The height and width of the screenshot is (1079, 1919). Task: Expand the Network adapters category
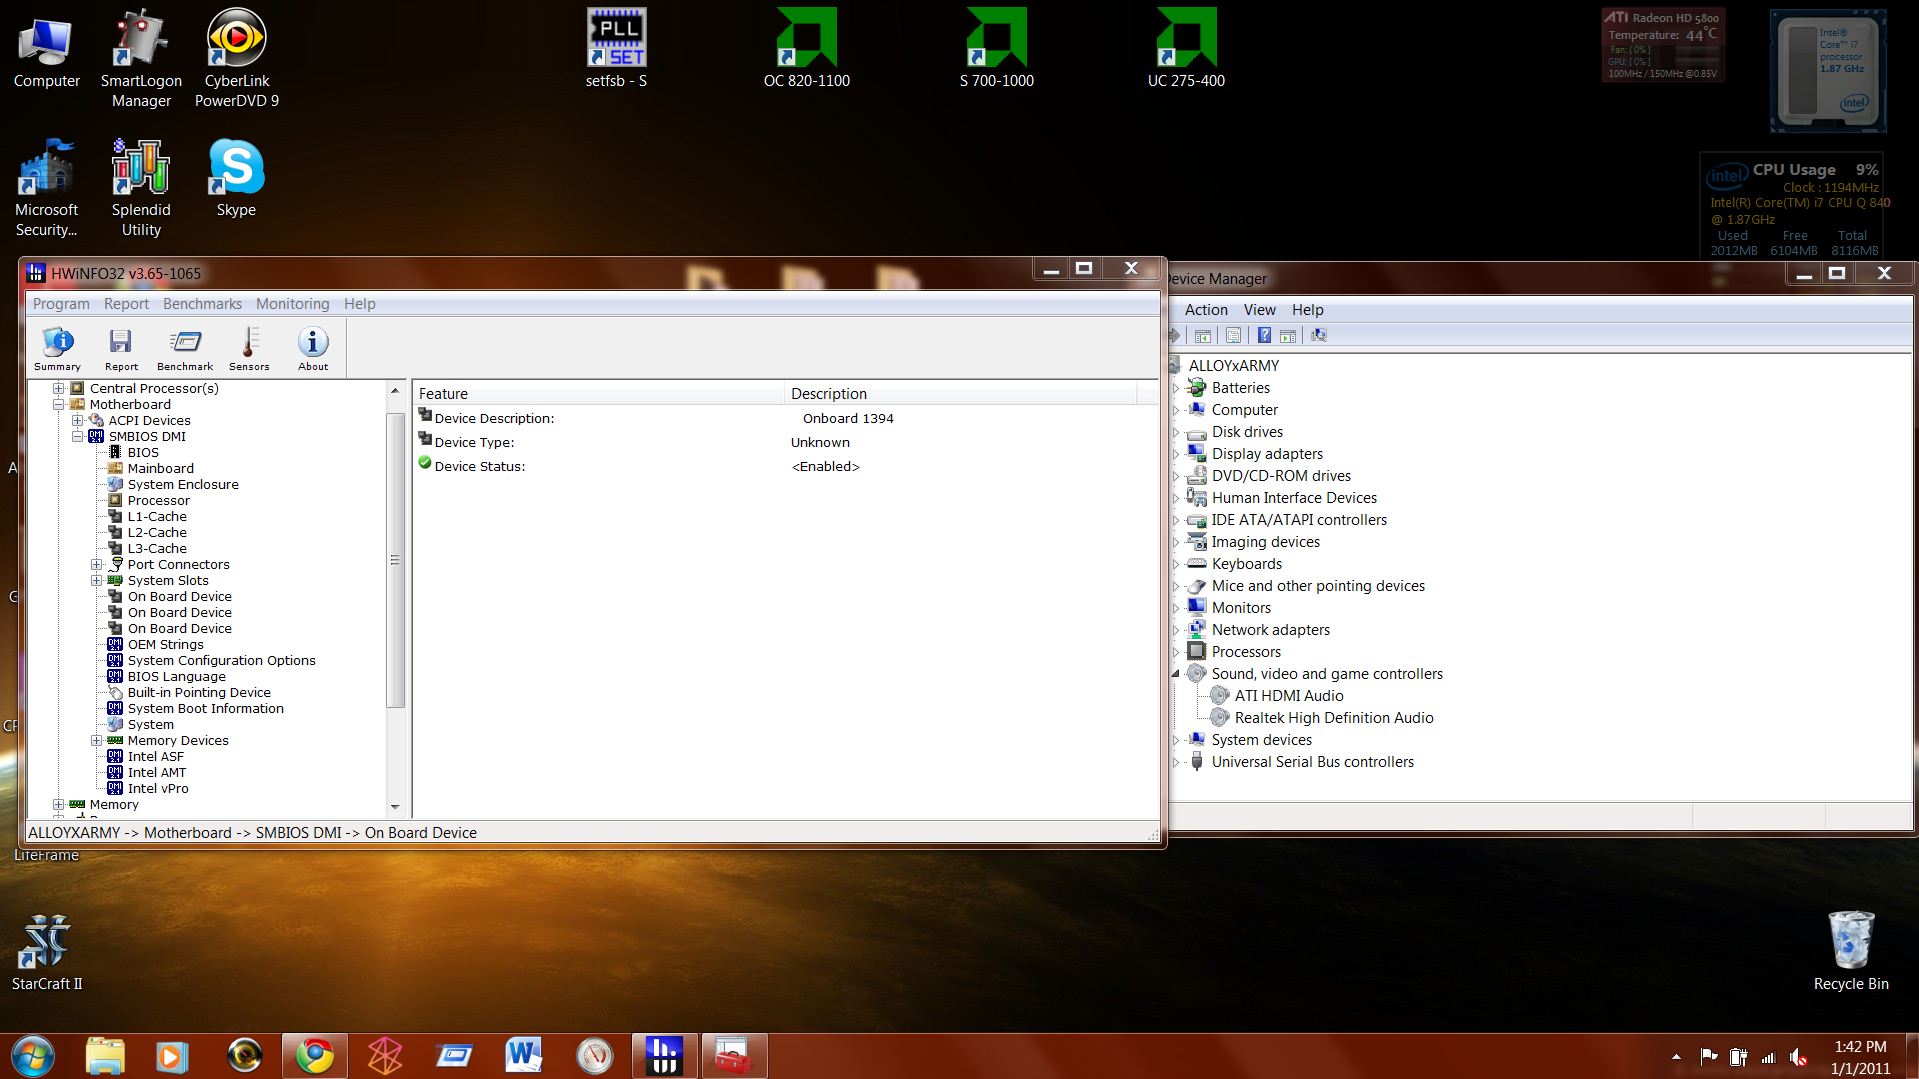(x=1176, y=630)
